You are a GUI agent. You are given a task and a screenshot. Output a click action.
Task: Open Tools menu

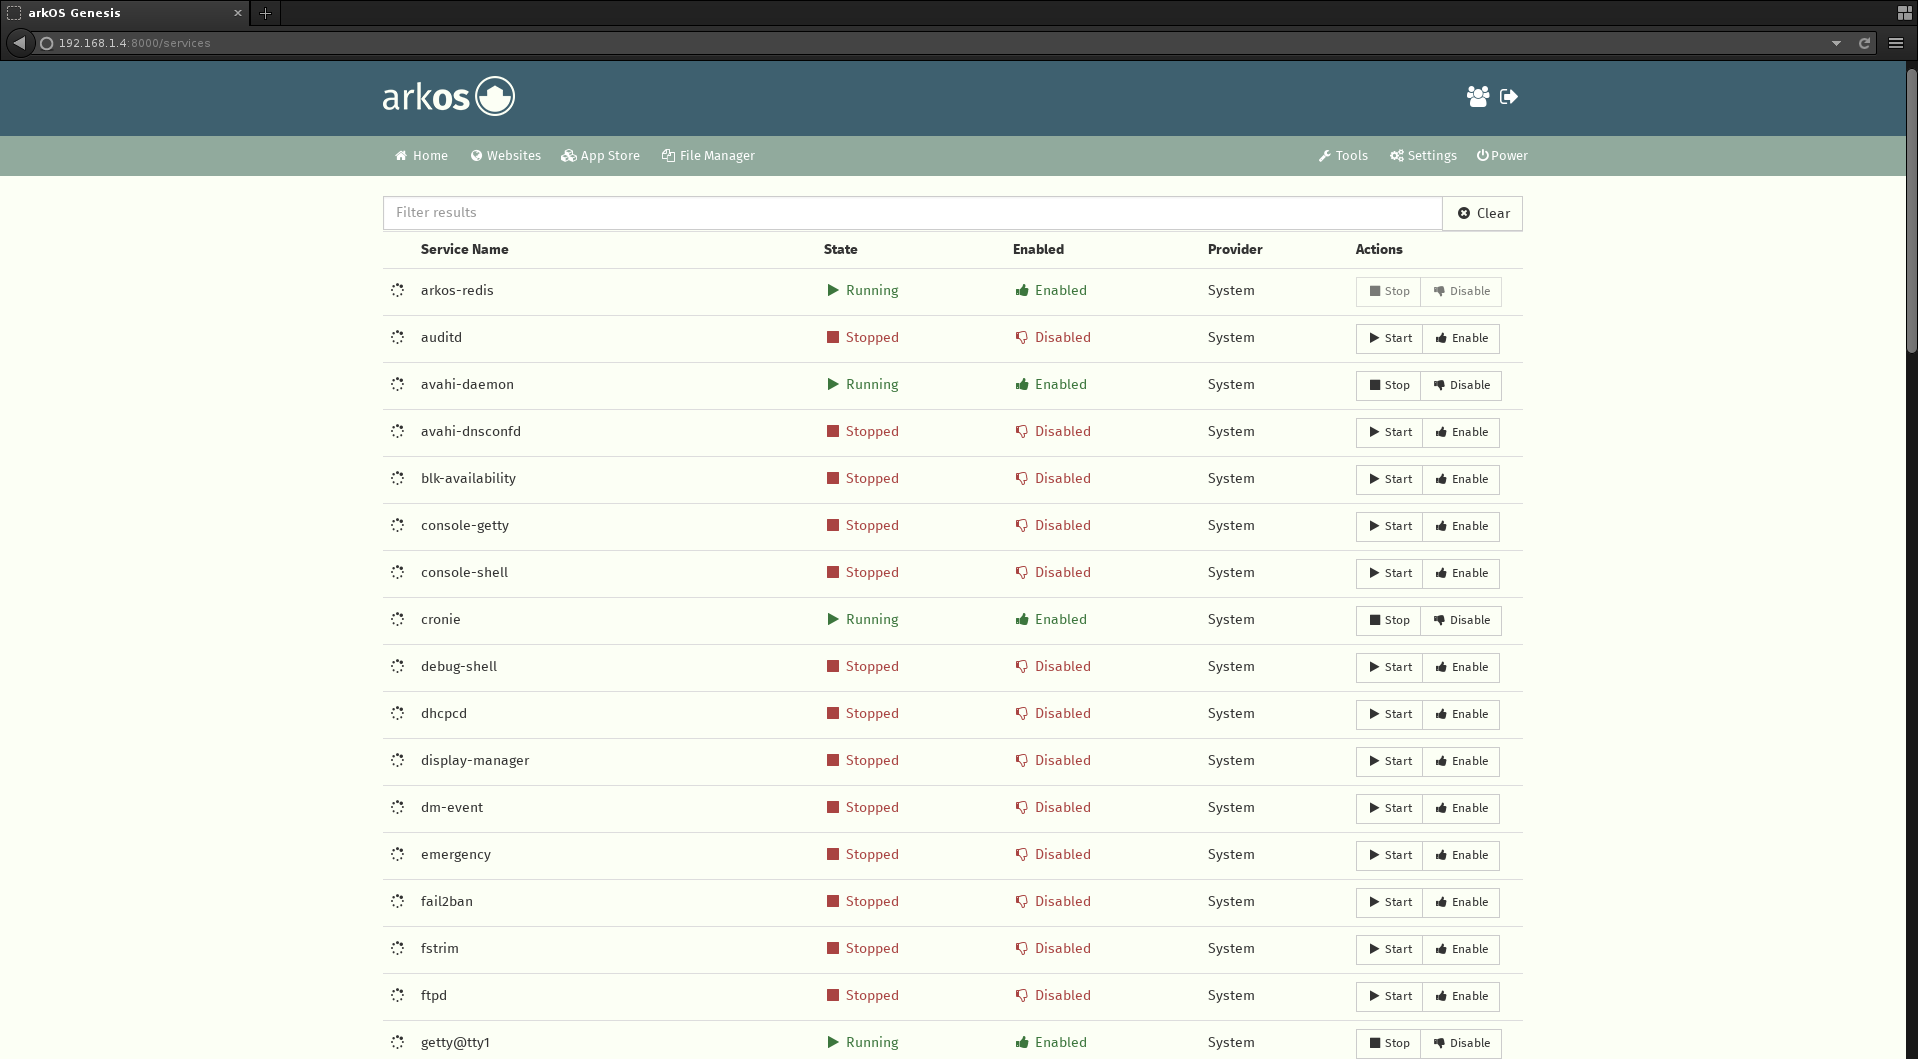1343,156
